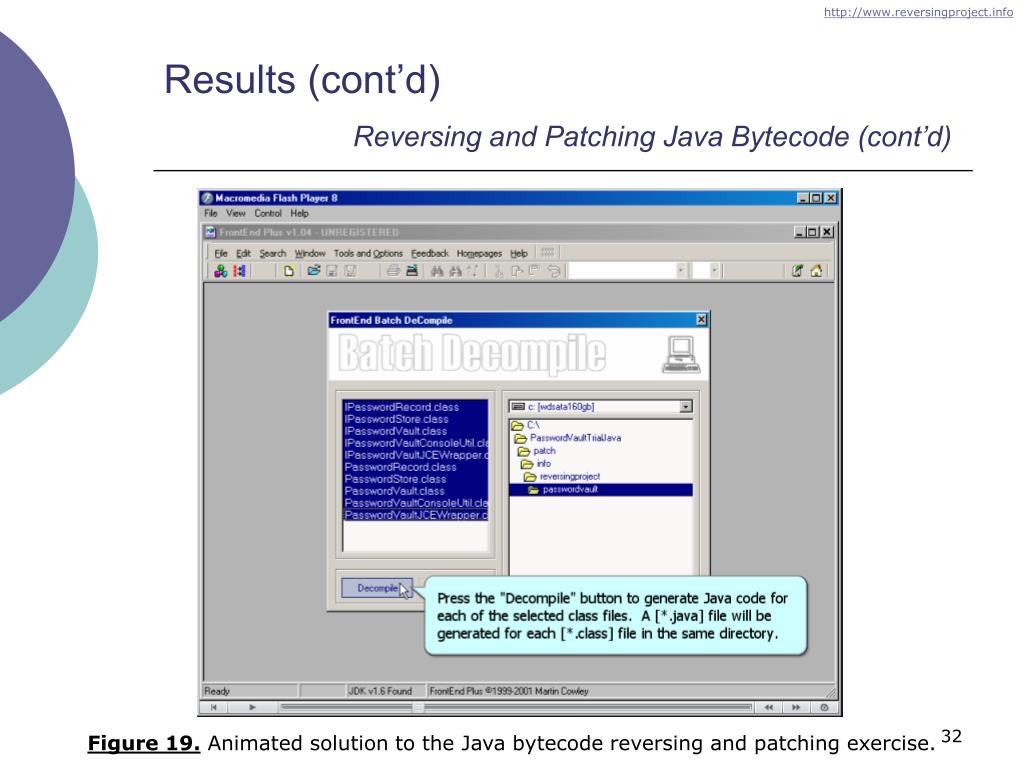Select PasswordVaultConsoleUtil.class in the file list
The height and width of the screenshot is (768, 1024).
coord(415,503)
